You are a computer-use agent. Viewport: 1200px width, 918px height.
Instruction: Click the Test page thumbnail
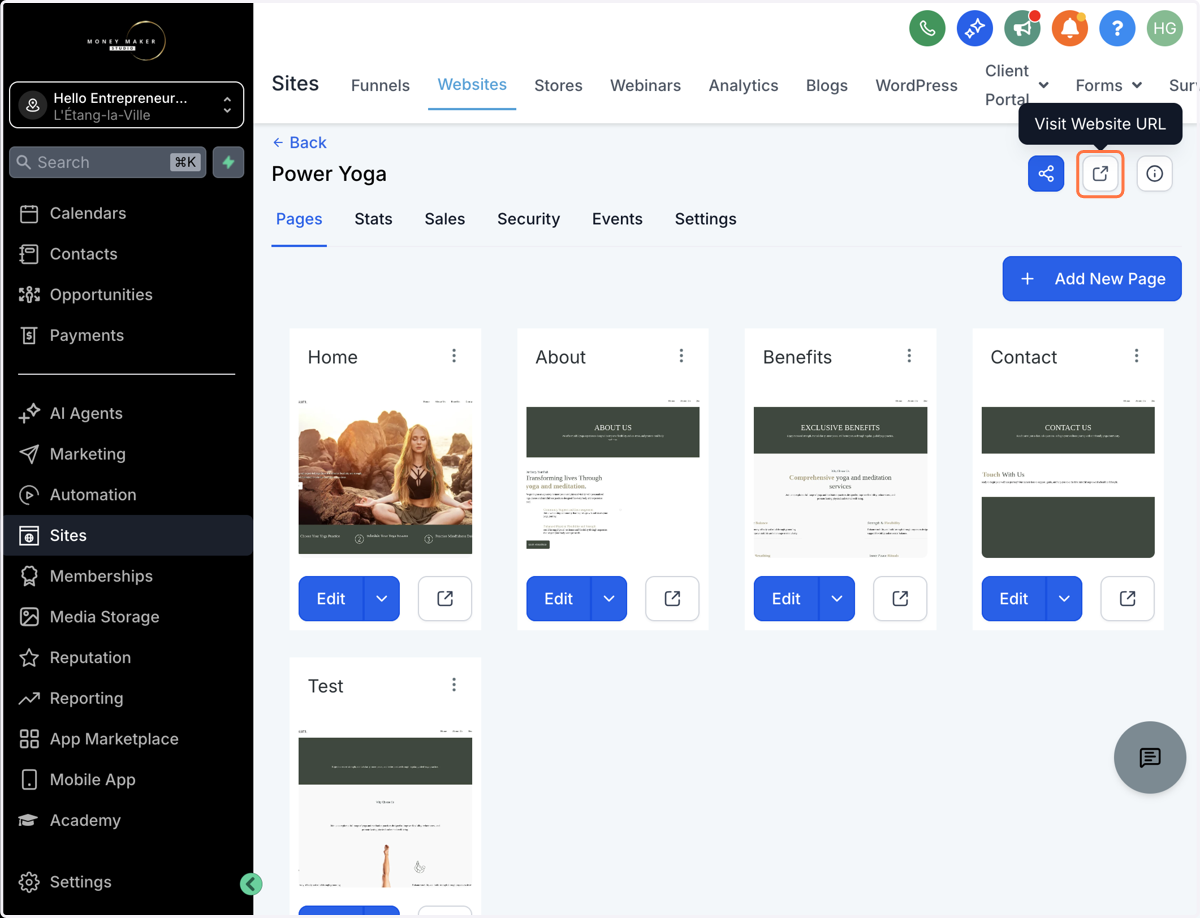[x=385, y=807]
